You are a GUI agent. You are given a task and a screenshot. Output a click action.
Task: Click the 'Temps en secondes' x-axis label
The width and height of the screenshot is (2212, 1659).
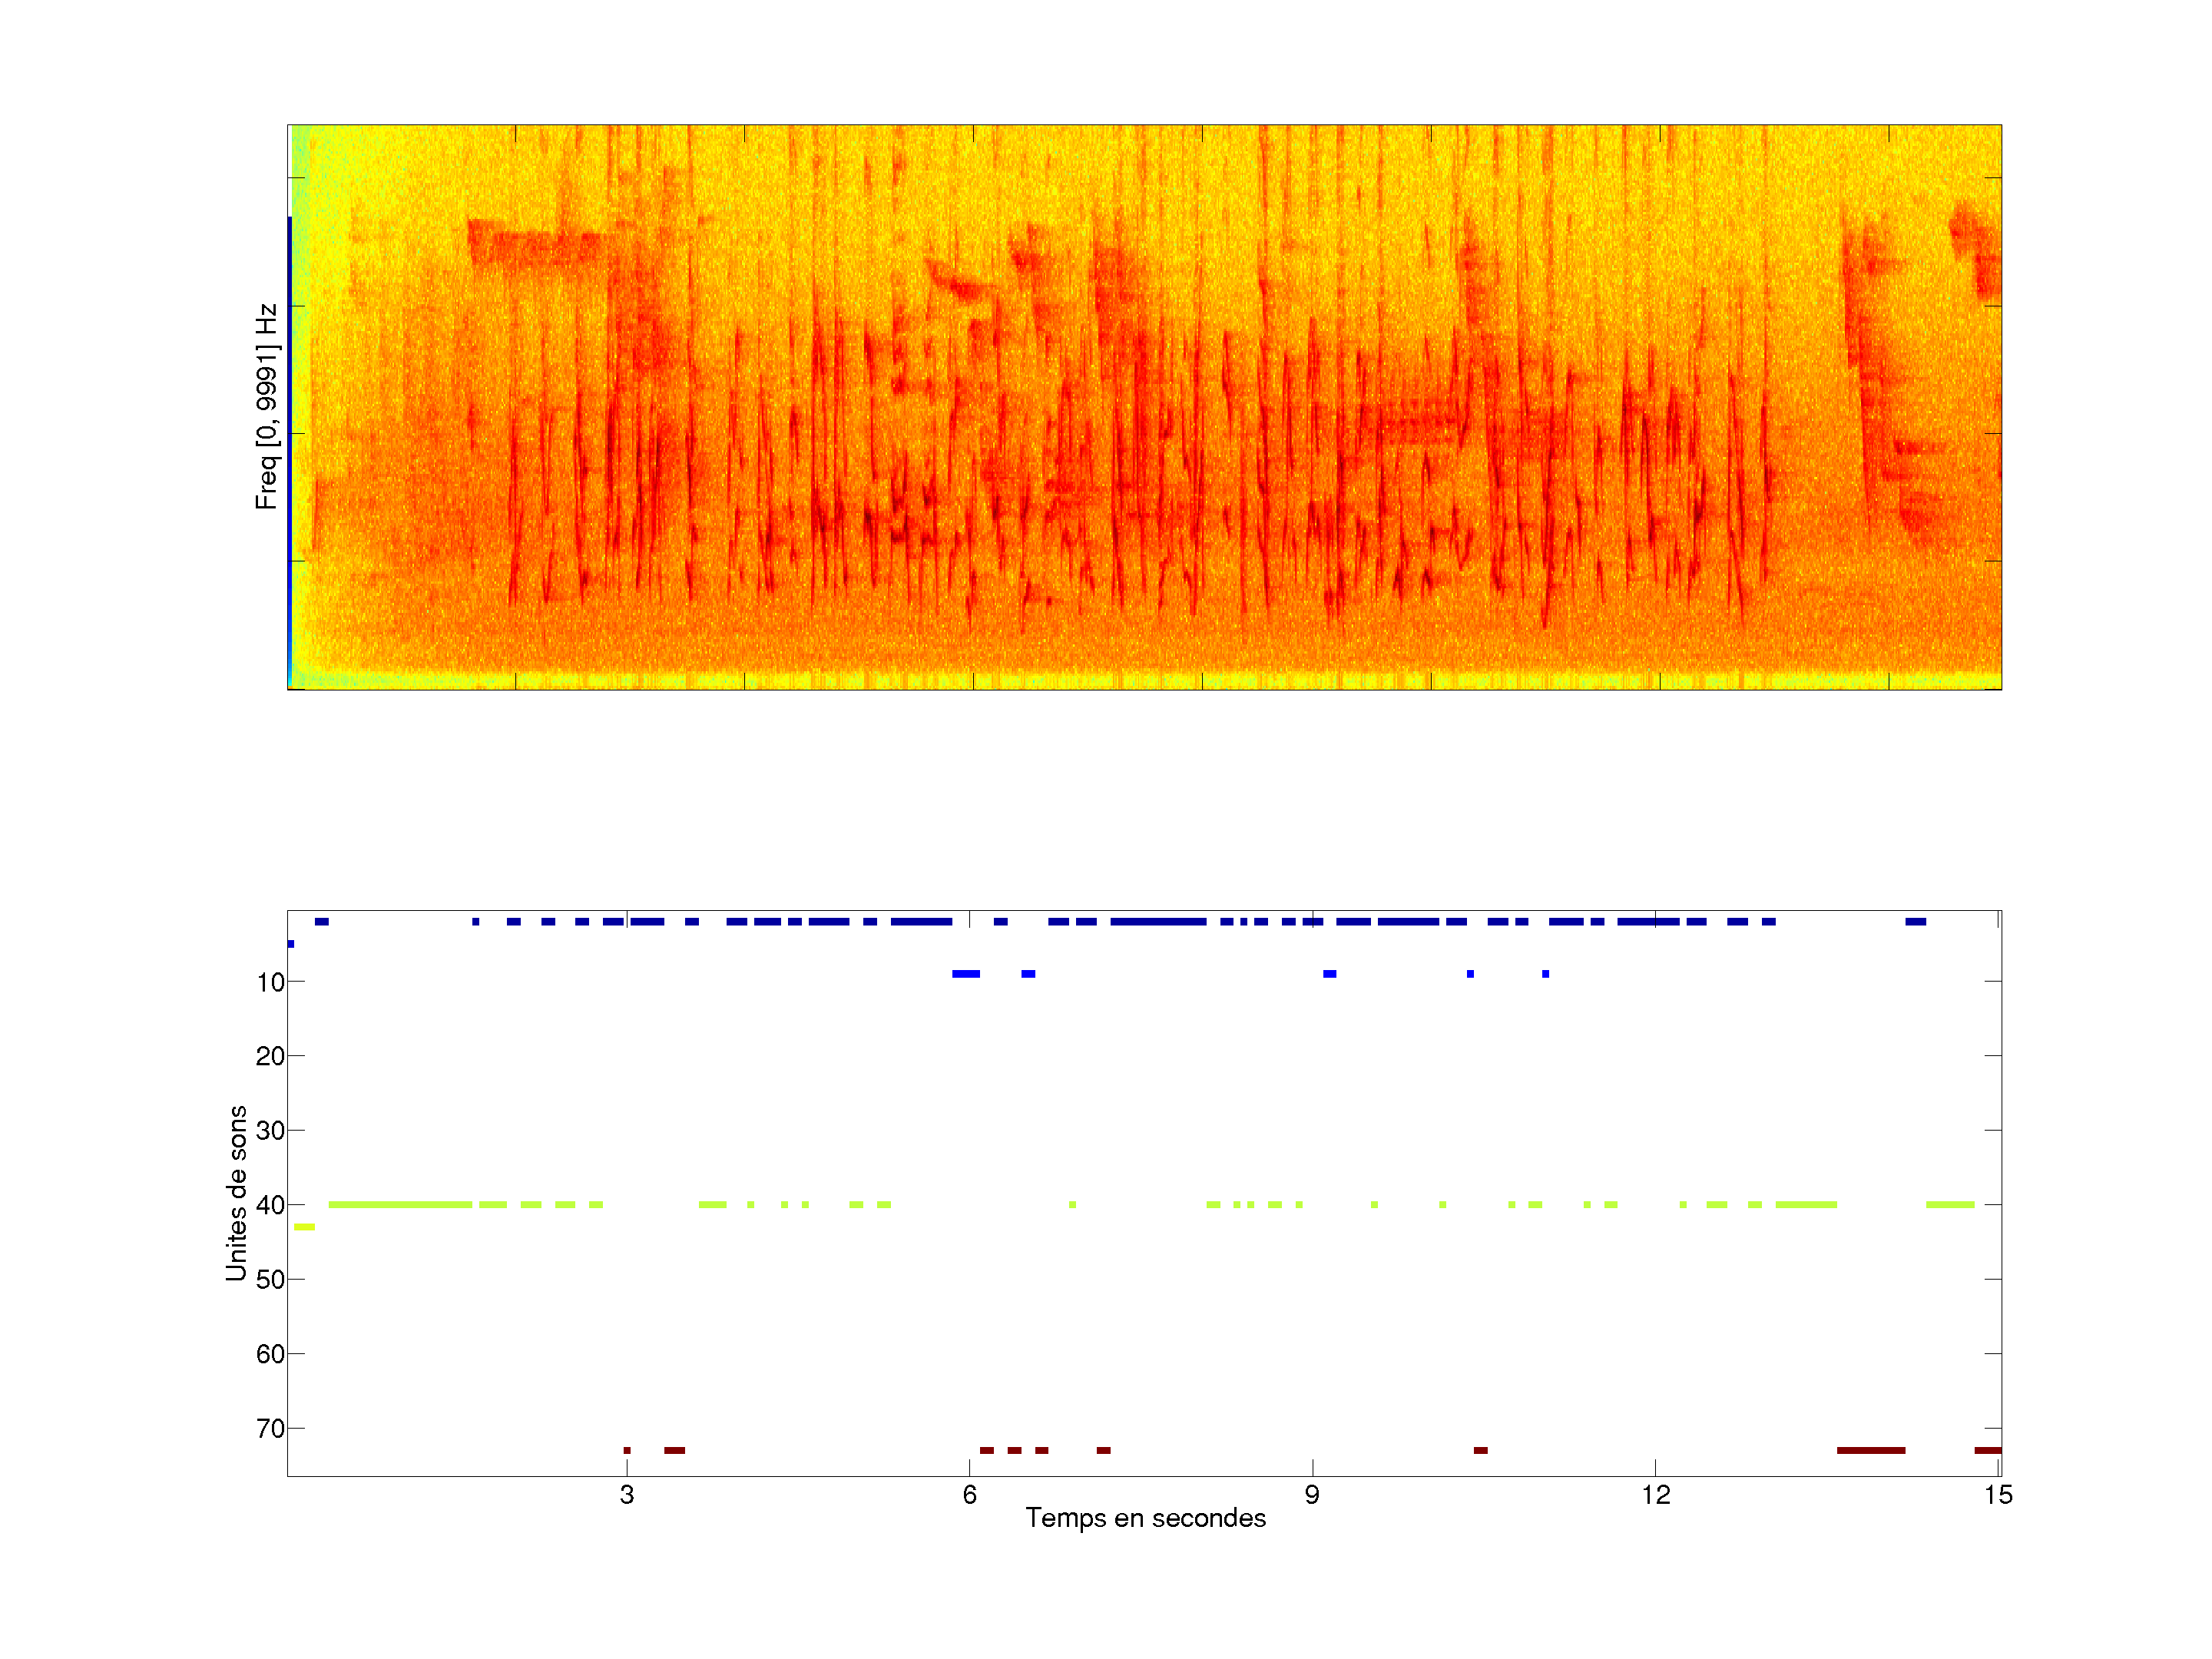point(1145,1518)
